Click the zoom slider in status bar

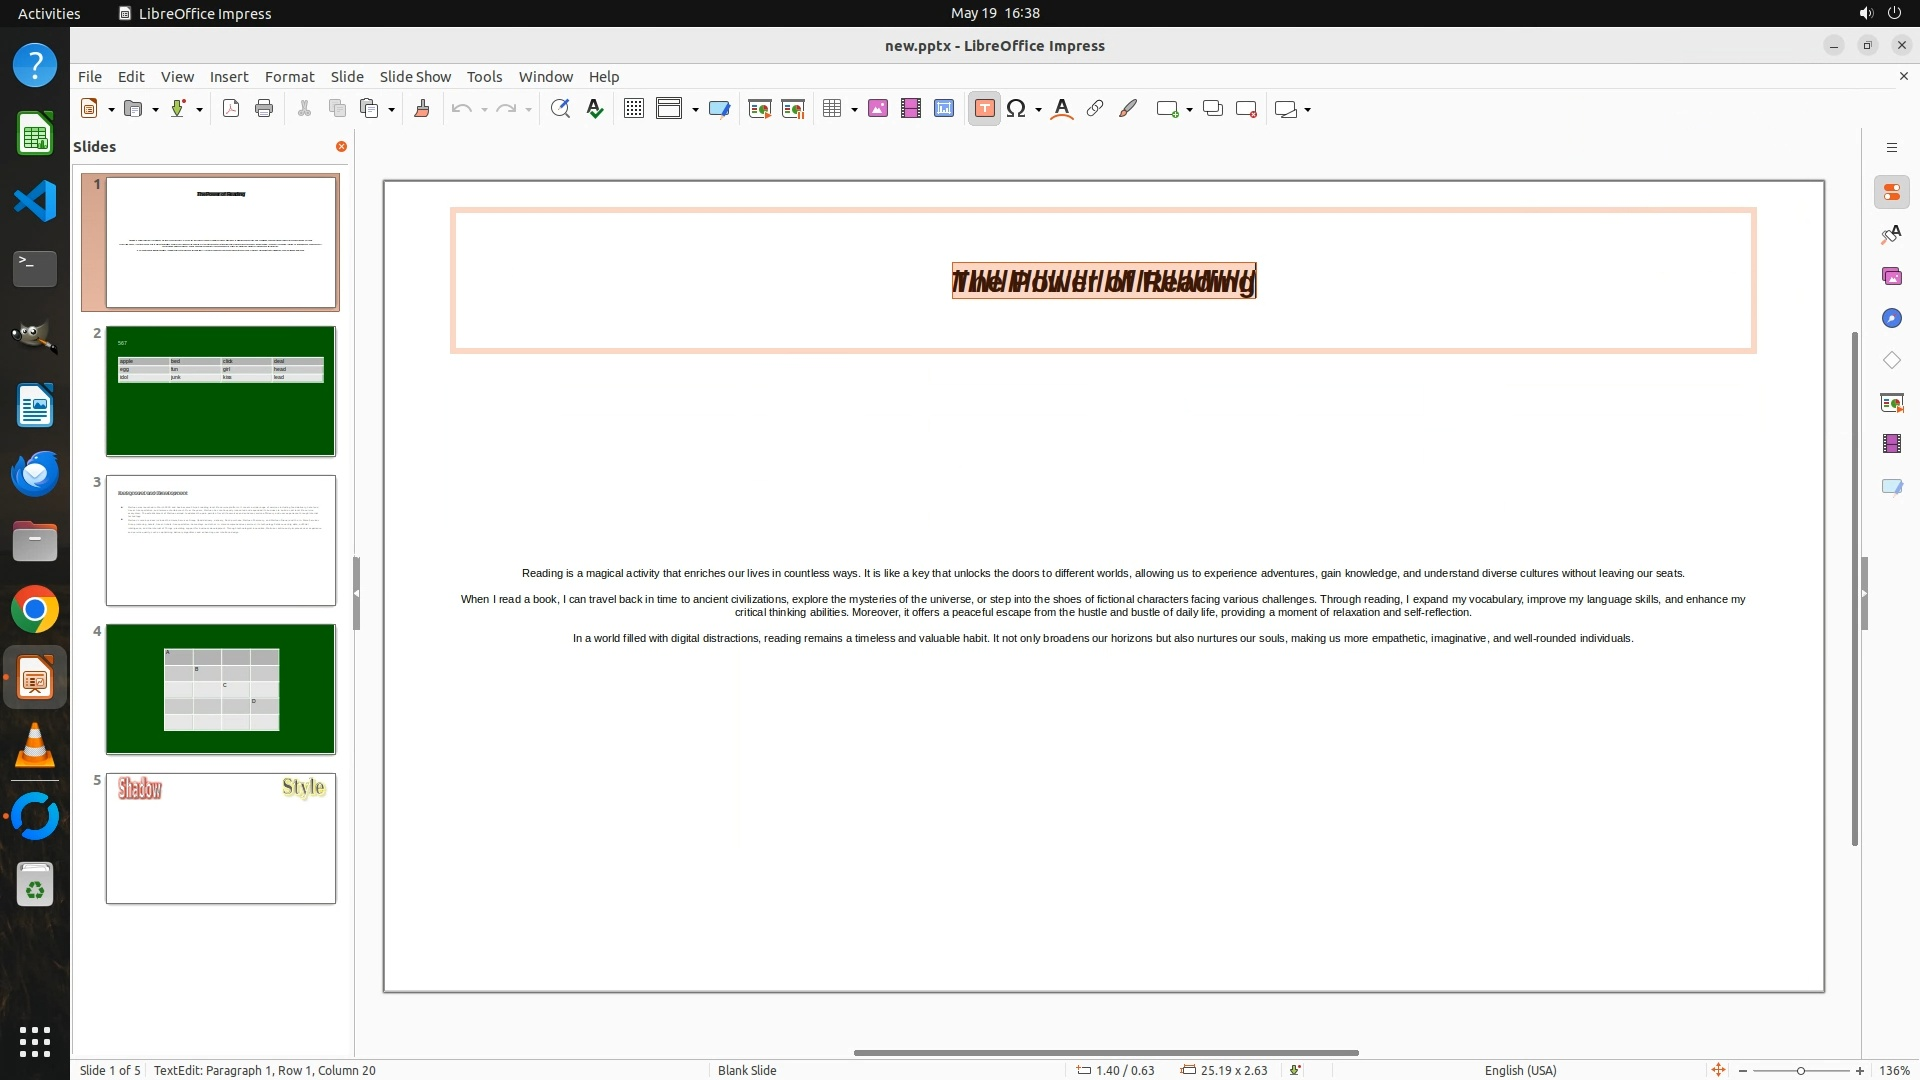click(x=1800, y=1070)
